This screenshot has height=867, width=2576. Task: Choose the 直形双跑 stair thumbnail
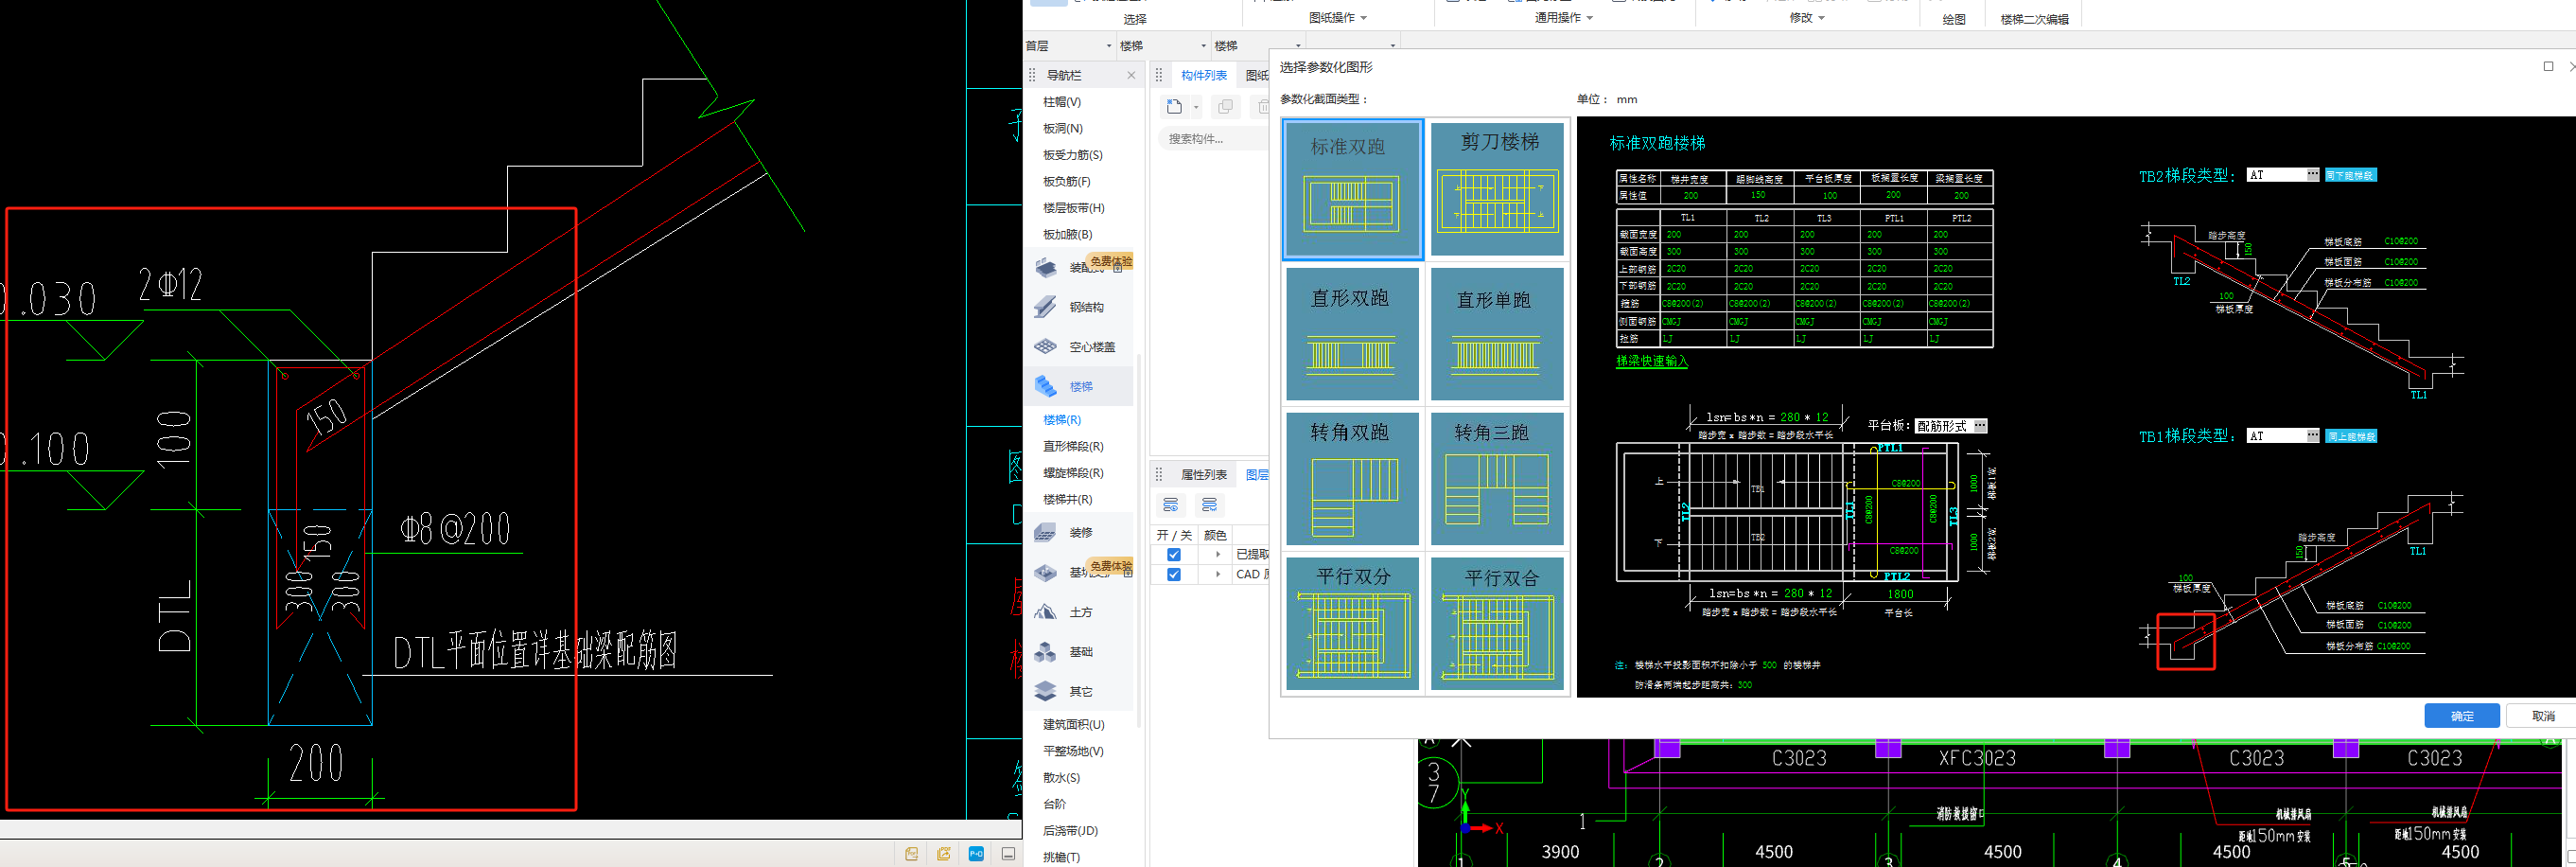pos(1352,333)
